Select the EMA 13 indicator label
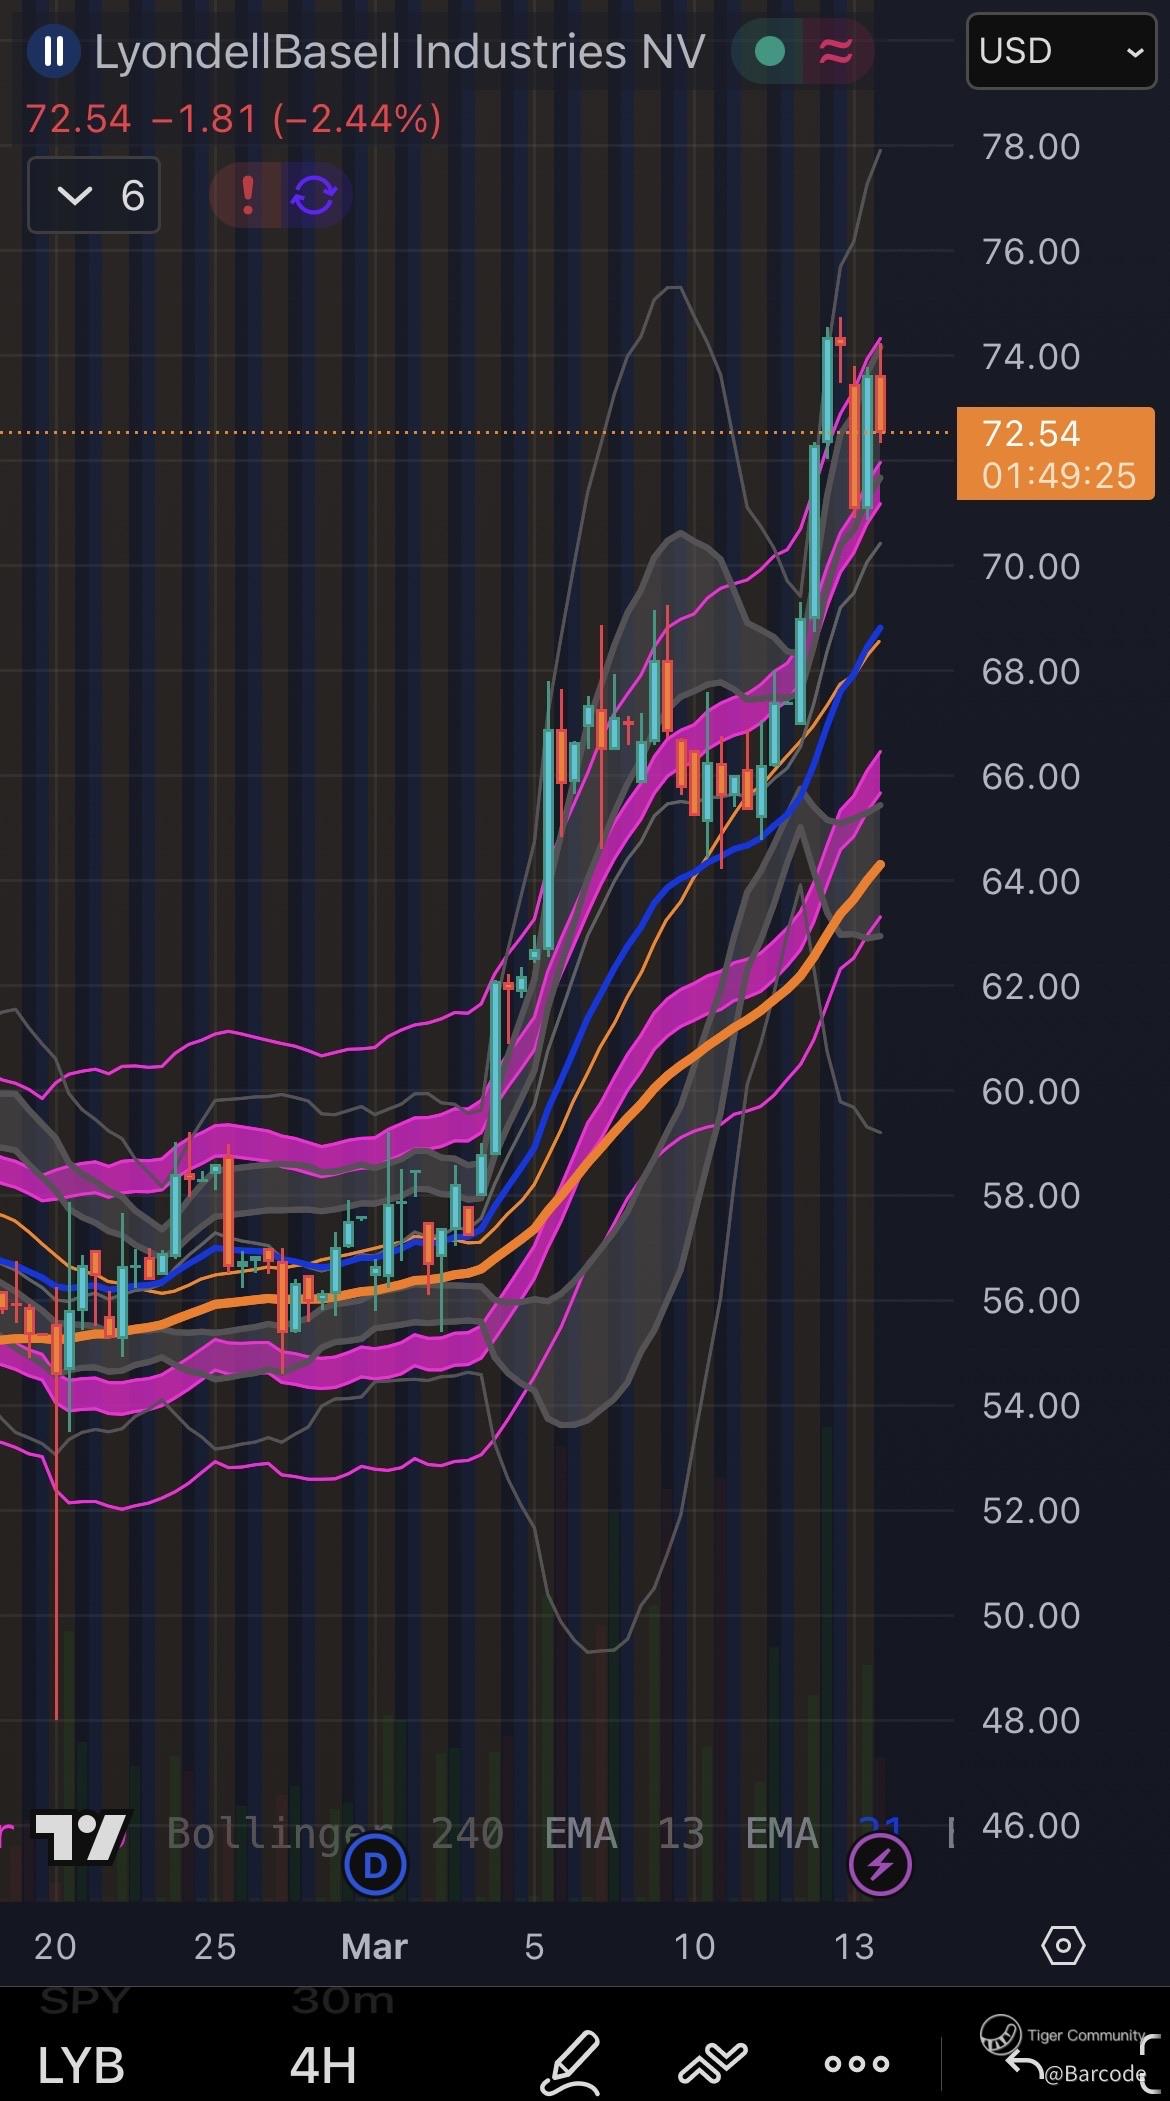 point(624,1834)
